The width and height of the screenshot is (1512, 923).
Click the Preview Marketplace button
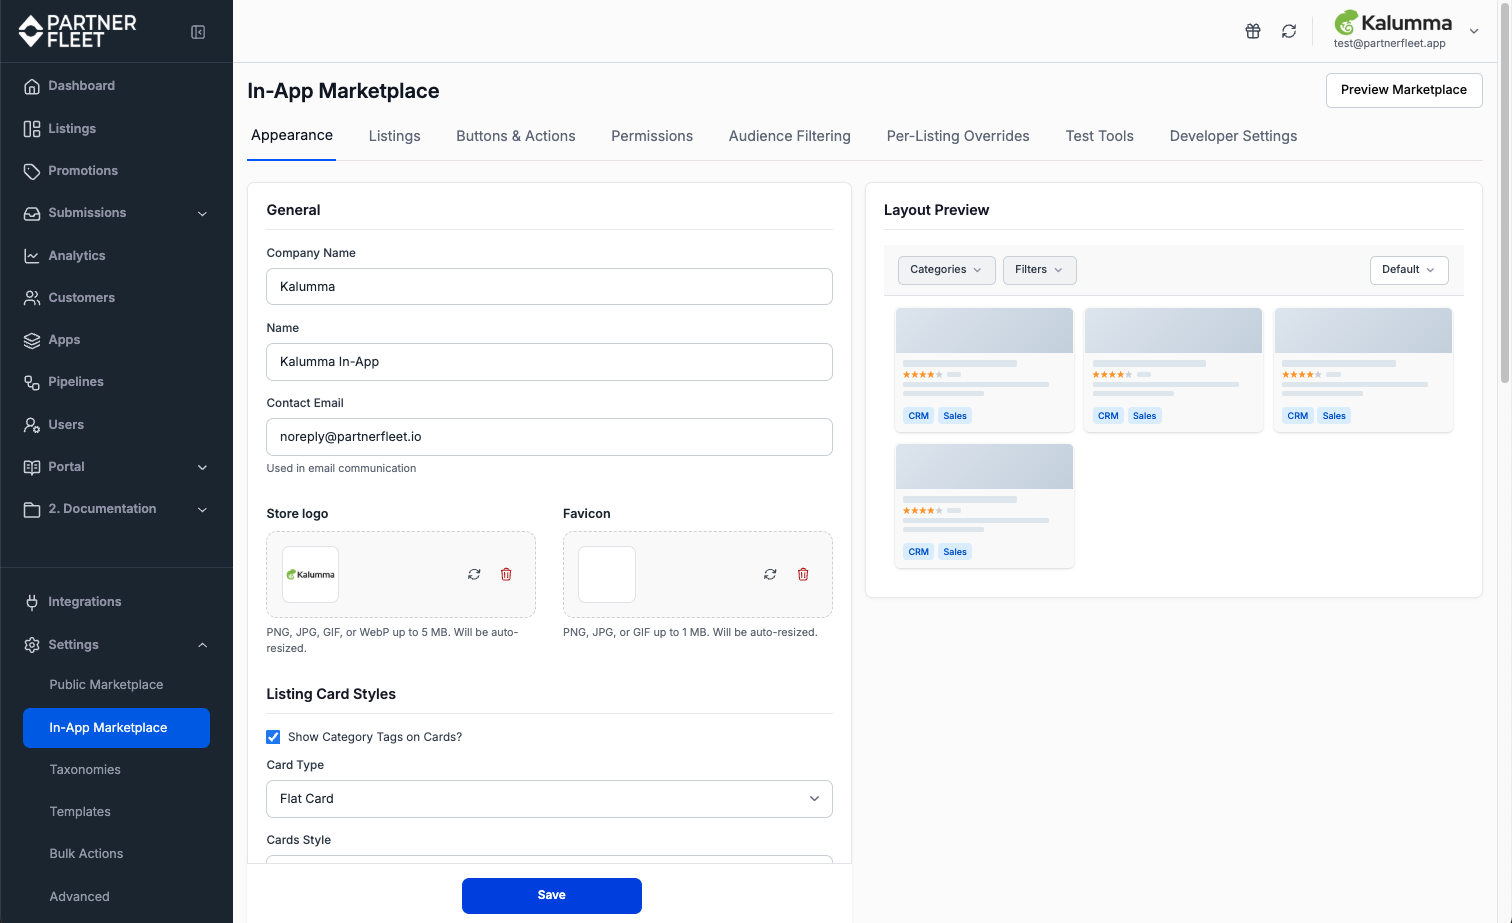[1404, 90]
